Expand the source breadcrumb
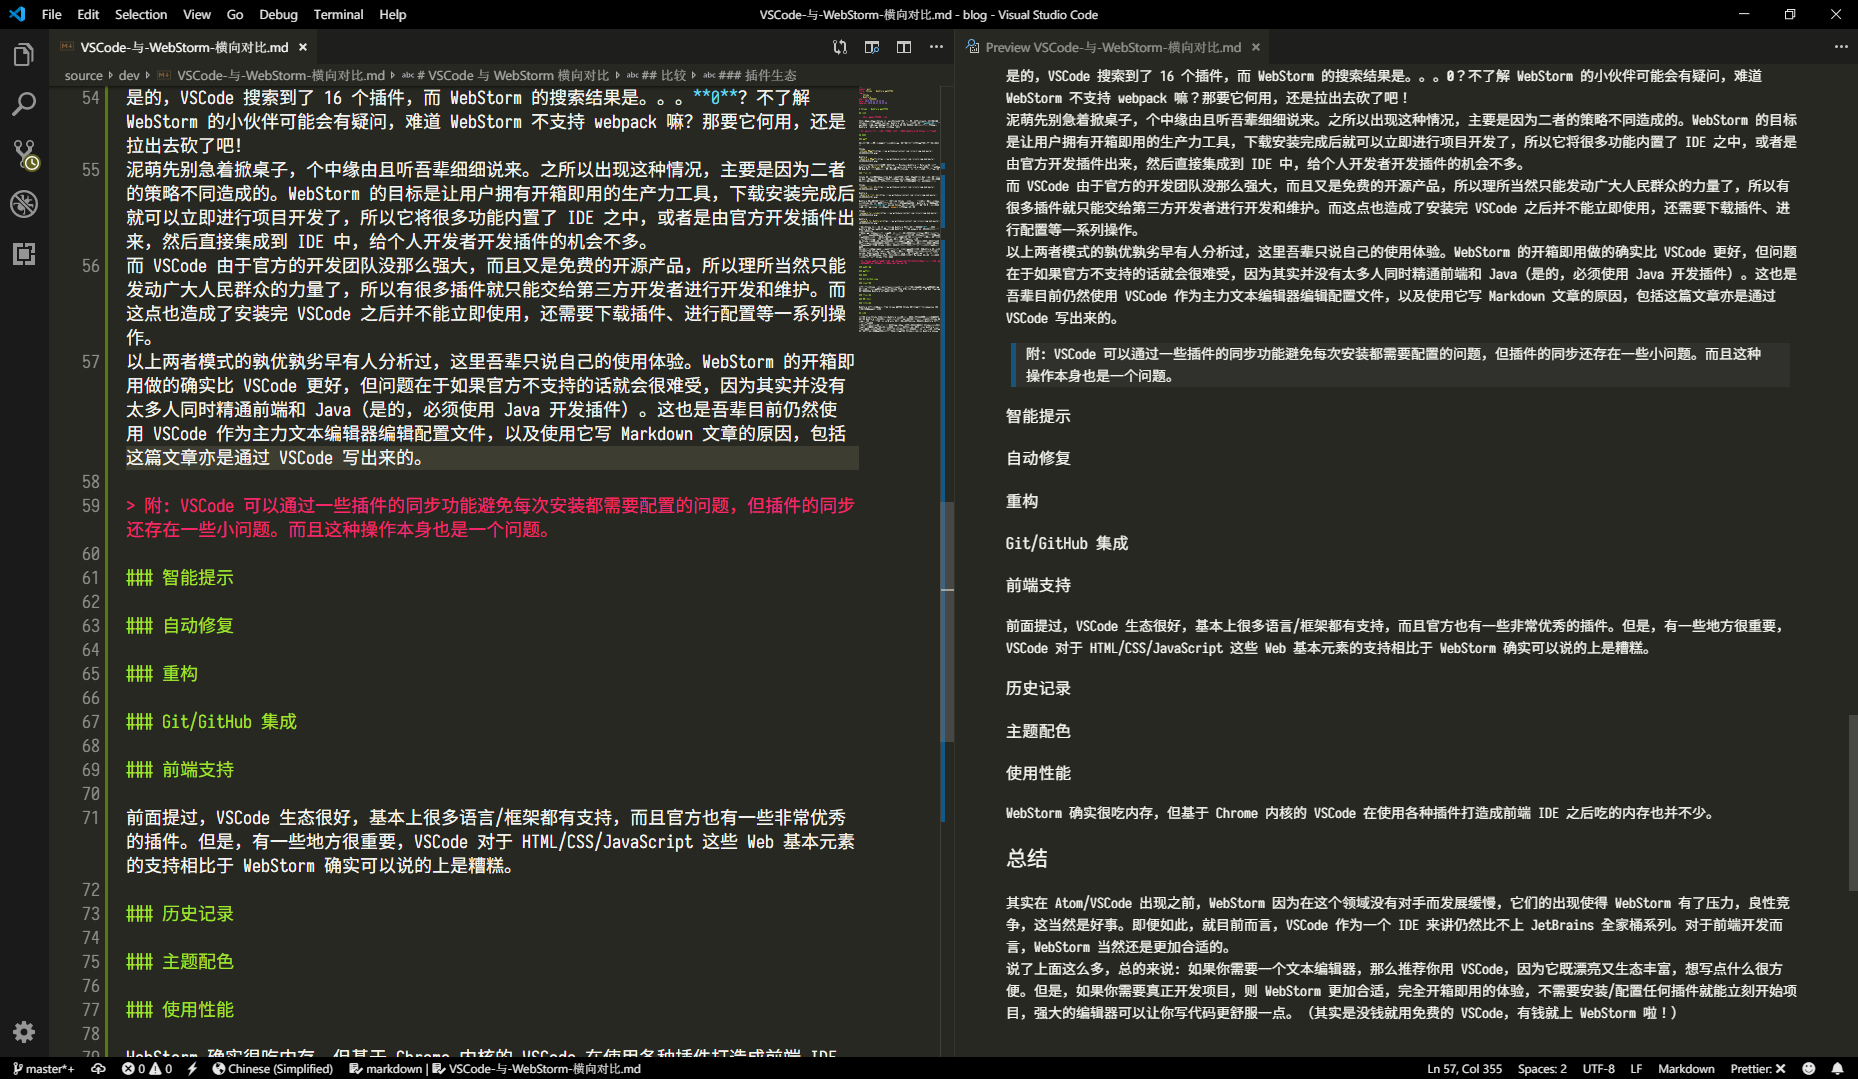 pyautogui.click(x=84, y=75)
